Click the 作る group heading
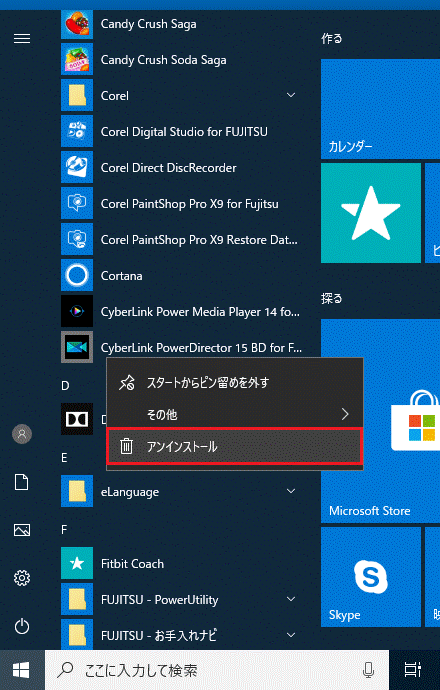The image size is (440, 690). pyautogui.click(x=332, y=39)
